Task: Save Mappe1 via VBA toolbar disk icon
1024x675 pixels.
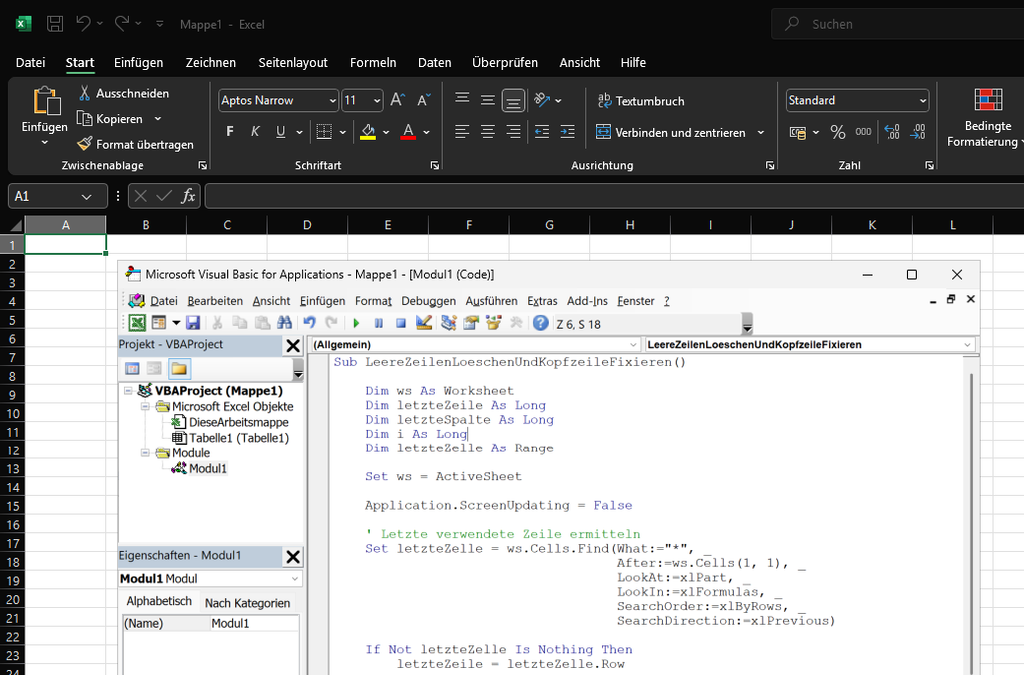Action: pyautogui.click(x=193, y=322)
